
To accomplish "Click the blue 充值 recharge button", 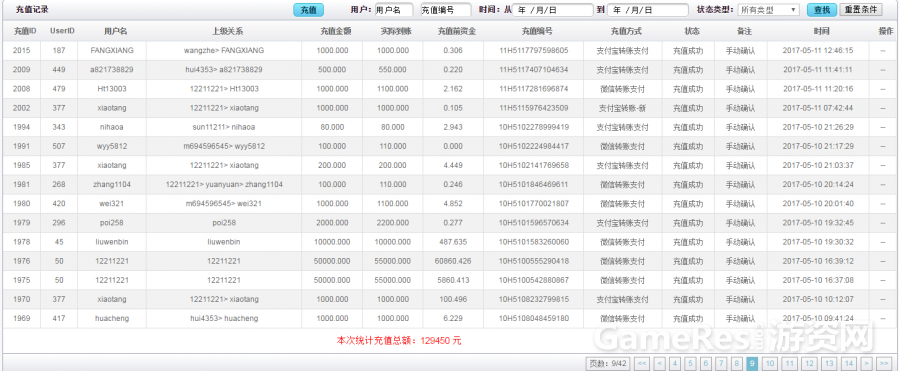I will pyautogui.click(x=308, y=10).
